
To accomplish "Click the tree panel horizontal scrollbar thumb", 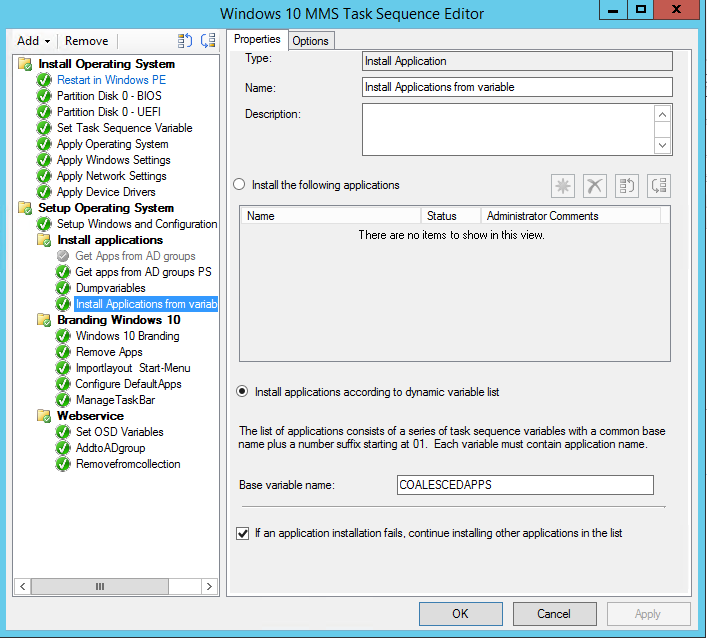I will 99,587.
